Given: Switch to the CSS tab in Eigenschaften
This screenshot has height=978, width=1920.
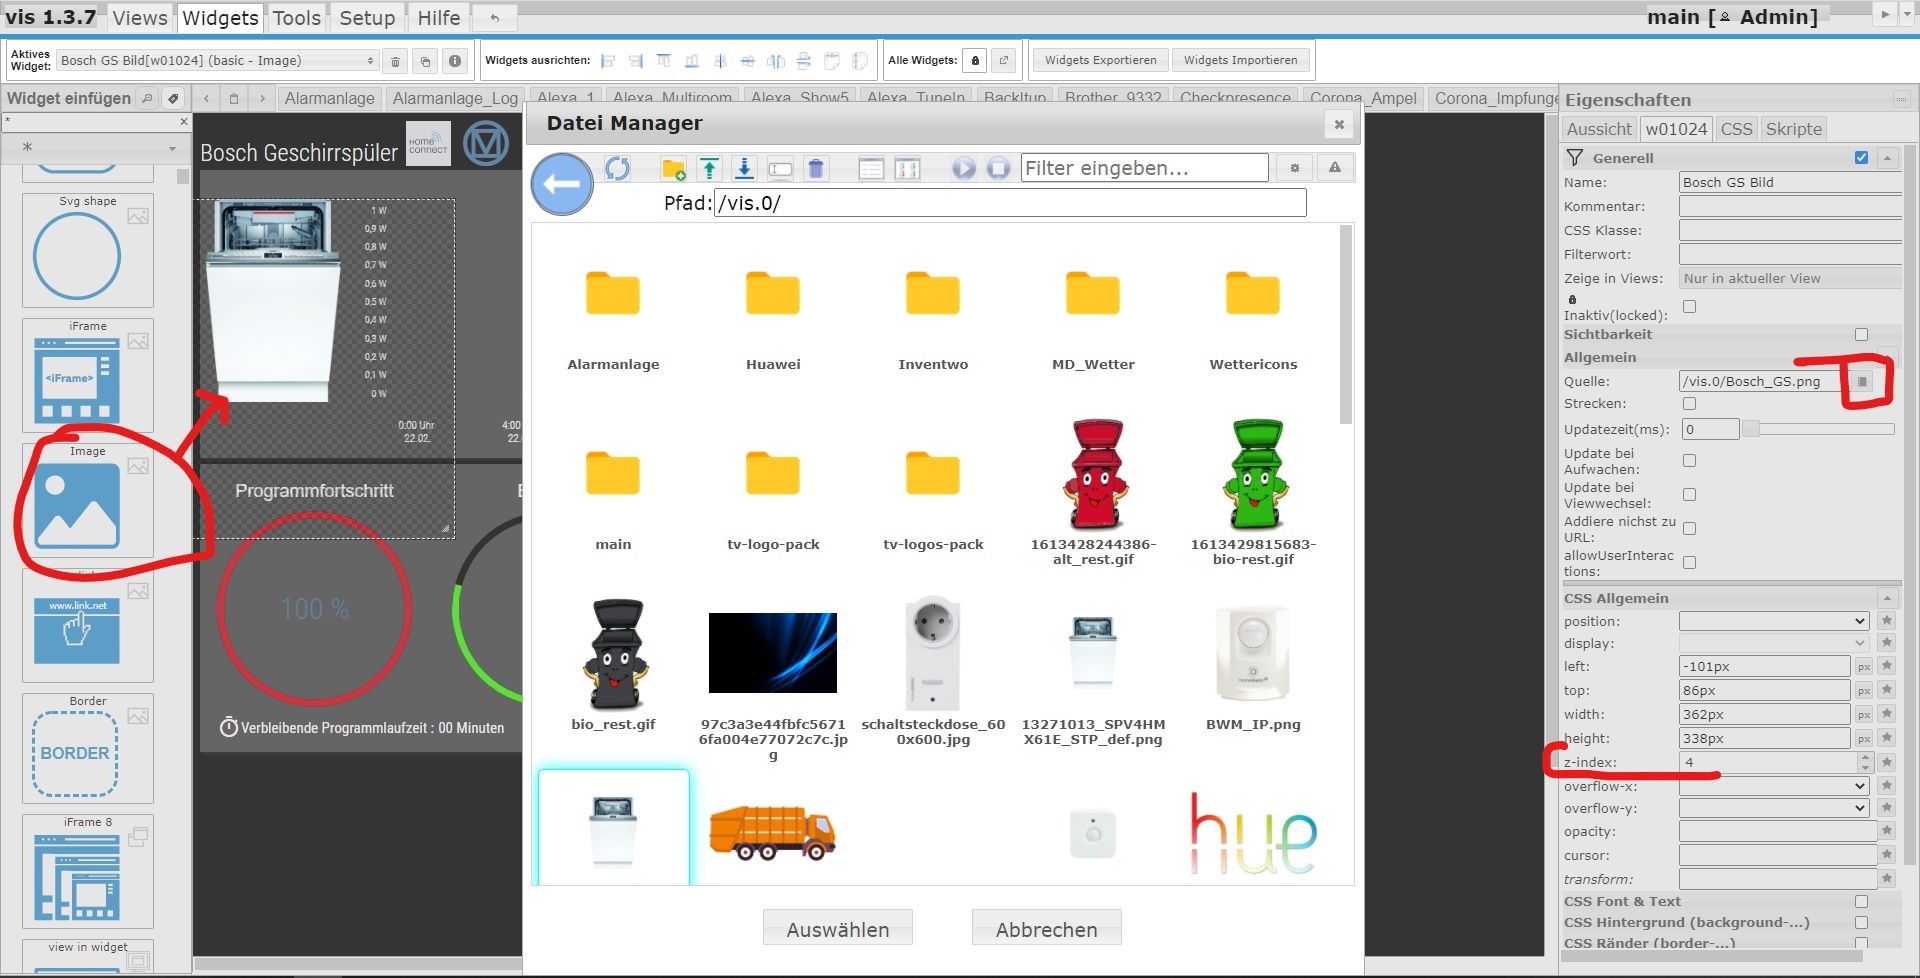Looking at the screenshot, I should coord(1736,128).
